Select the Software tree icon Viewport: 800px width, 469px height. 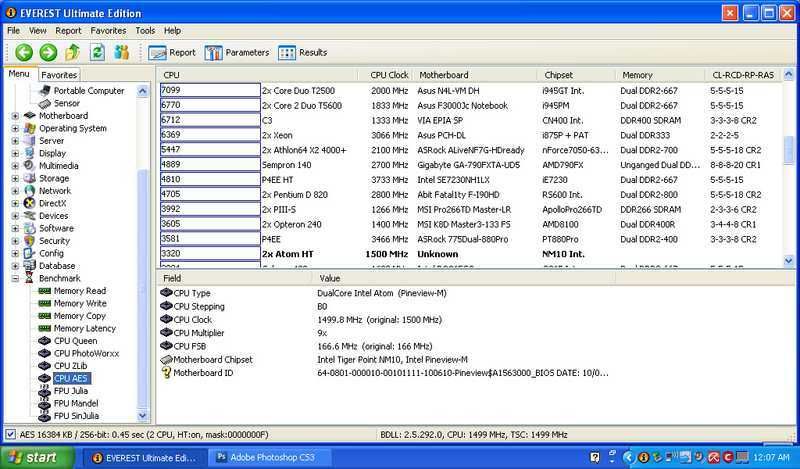coord(30,228)
